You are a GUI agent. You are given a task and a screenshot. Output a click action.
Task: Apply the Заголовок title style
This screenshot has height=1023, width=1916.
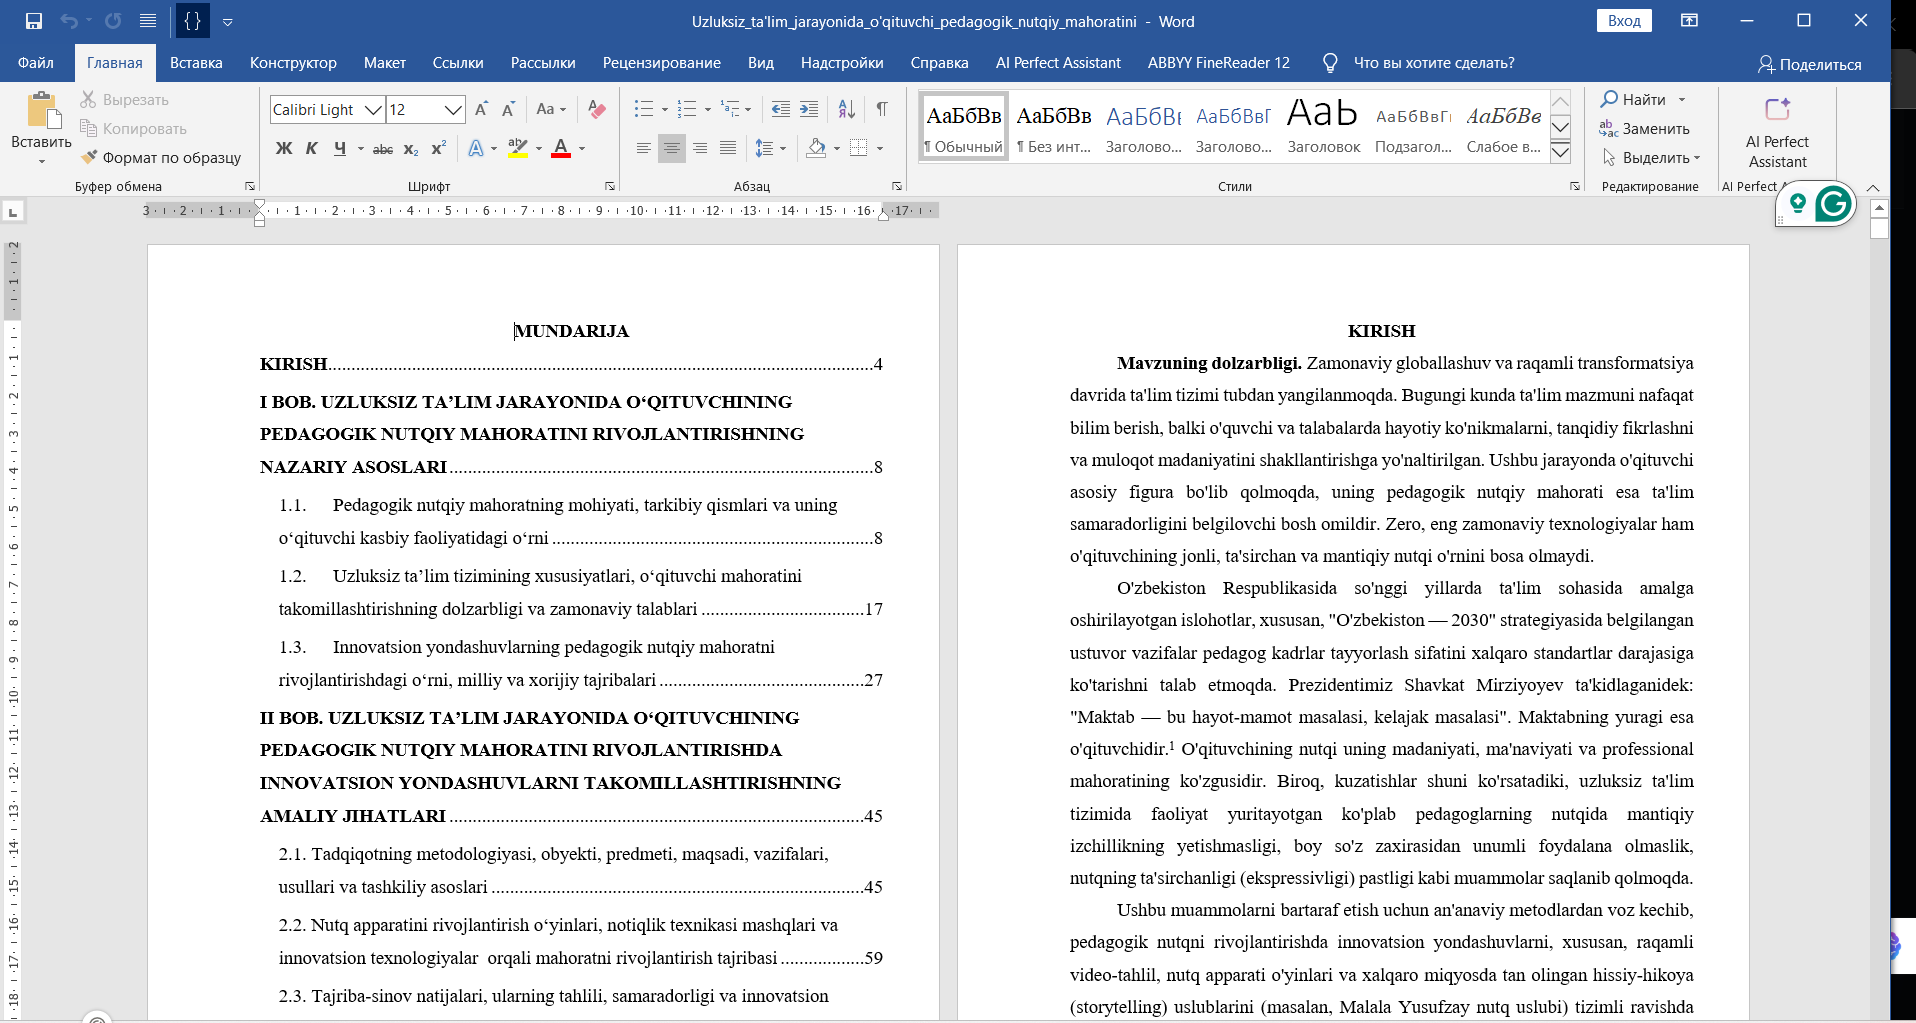1323,126
